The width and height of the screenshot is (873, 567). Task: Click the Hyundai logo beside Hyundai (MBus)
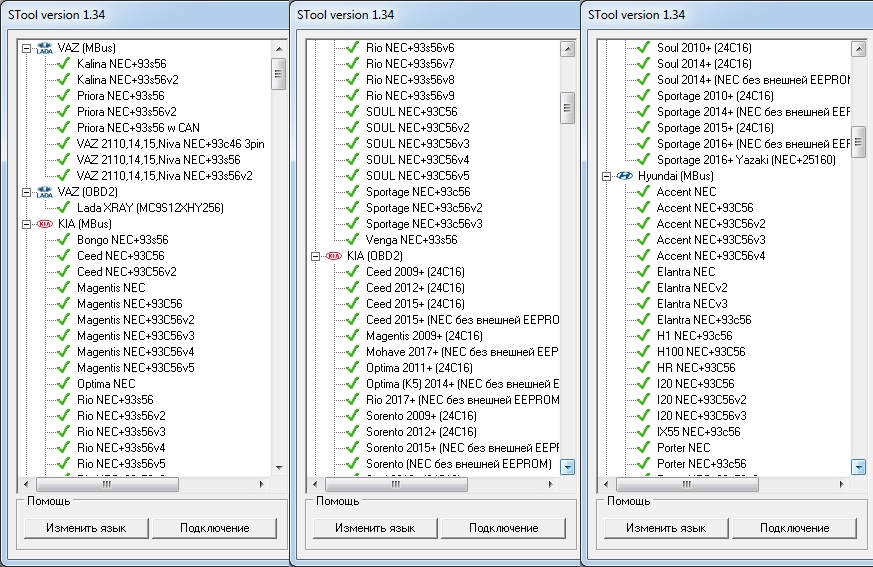pyautogui.click(x=624, y=176)
